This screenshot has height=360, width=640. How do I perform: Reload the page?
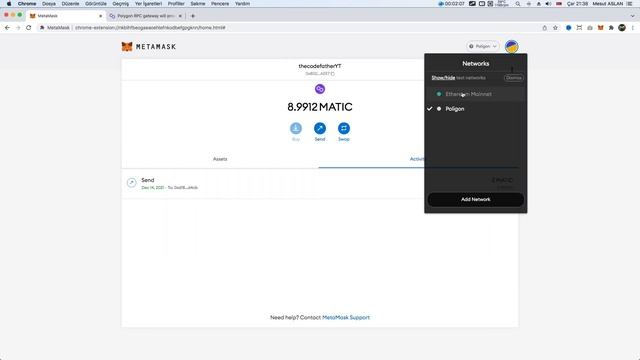[x=29, y=28]
